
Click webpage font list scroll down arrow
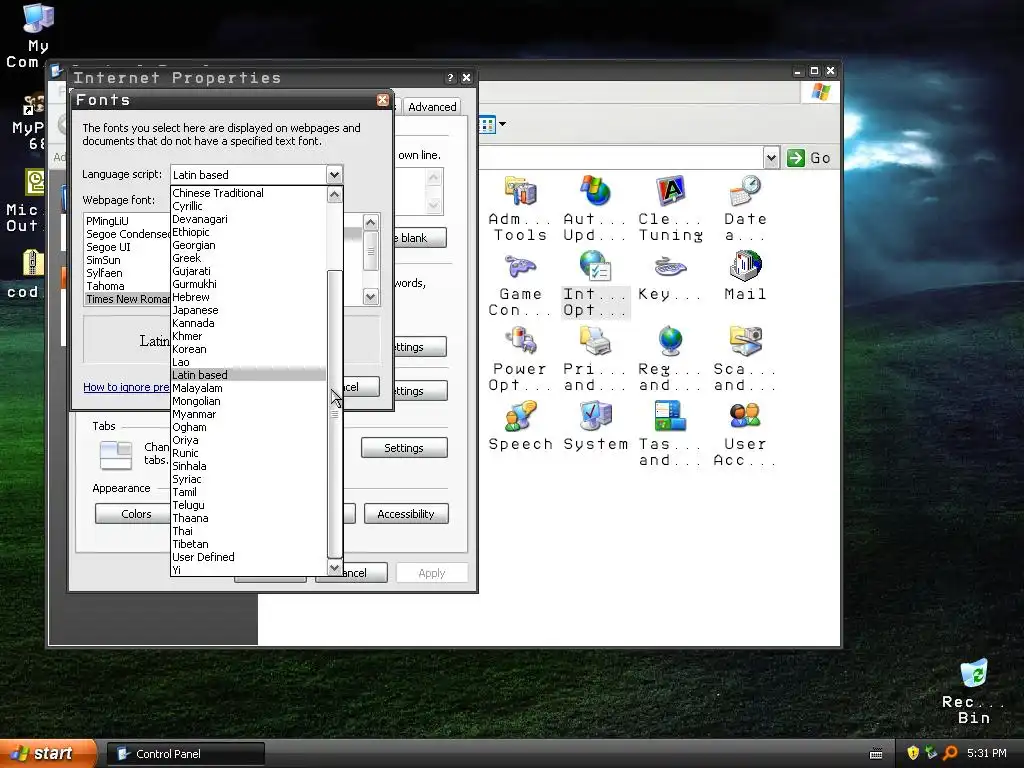coord(370,296)
